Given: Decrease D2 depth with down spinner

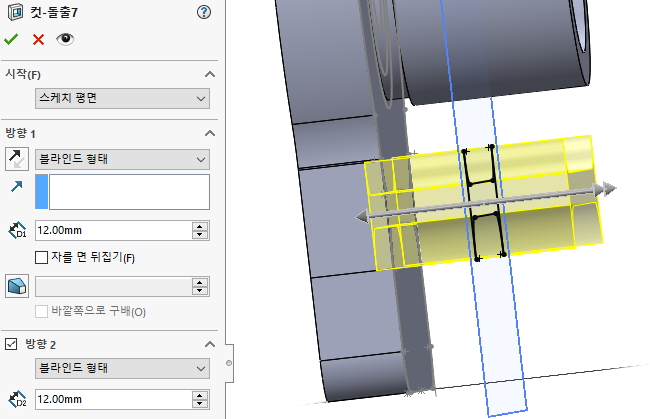Looking at the screenshot, I should [x=200, y=404].
